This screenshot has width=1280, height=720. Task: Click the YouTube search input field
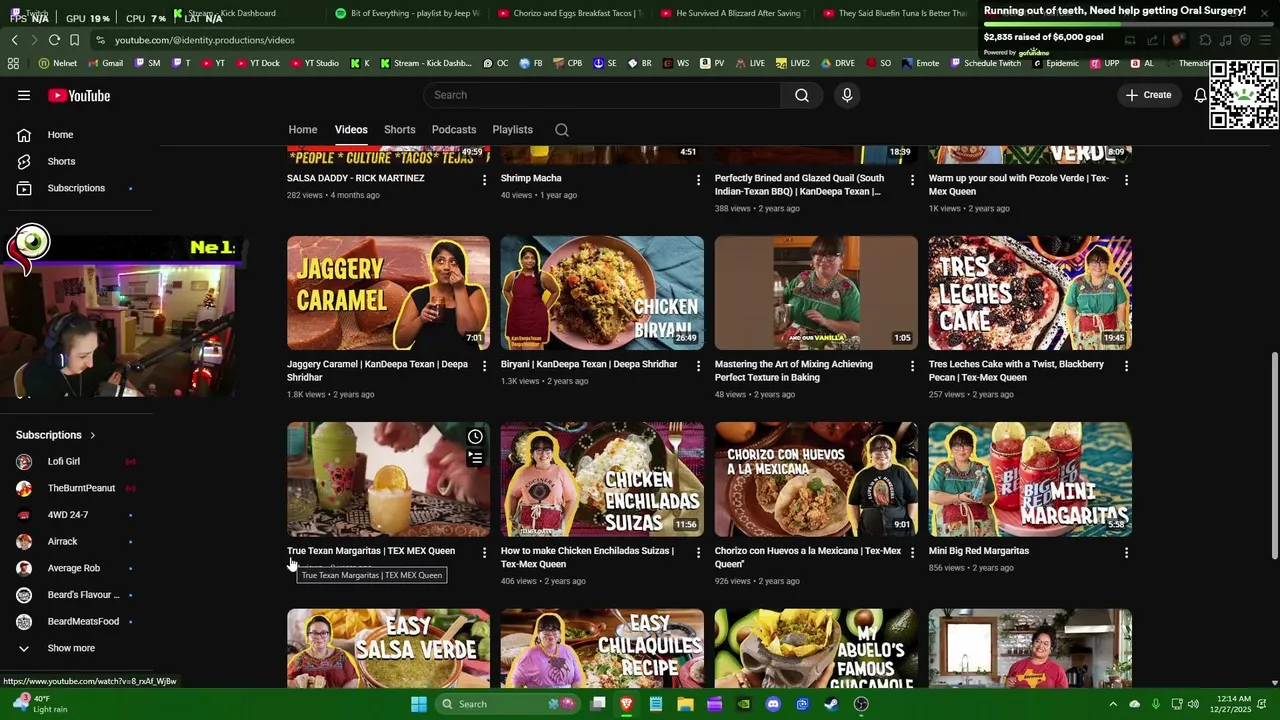click(602, 95)
